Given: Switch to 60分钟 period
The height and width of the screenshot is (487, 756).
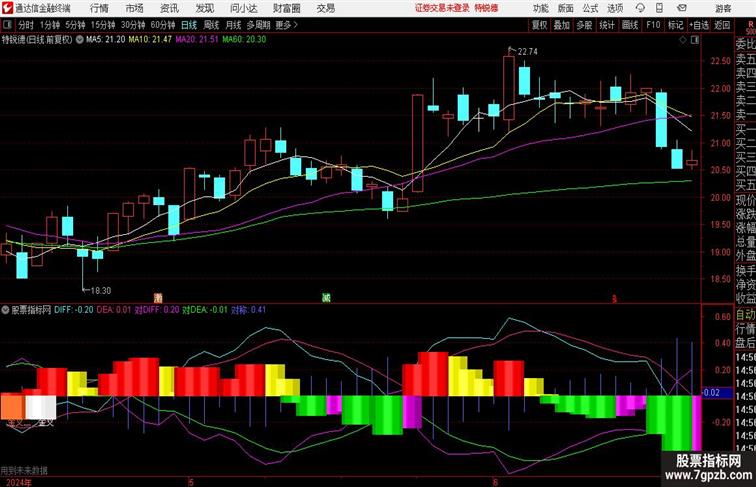Looking at the screenshot, I should click(163, 25).
